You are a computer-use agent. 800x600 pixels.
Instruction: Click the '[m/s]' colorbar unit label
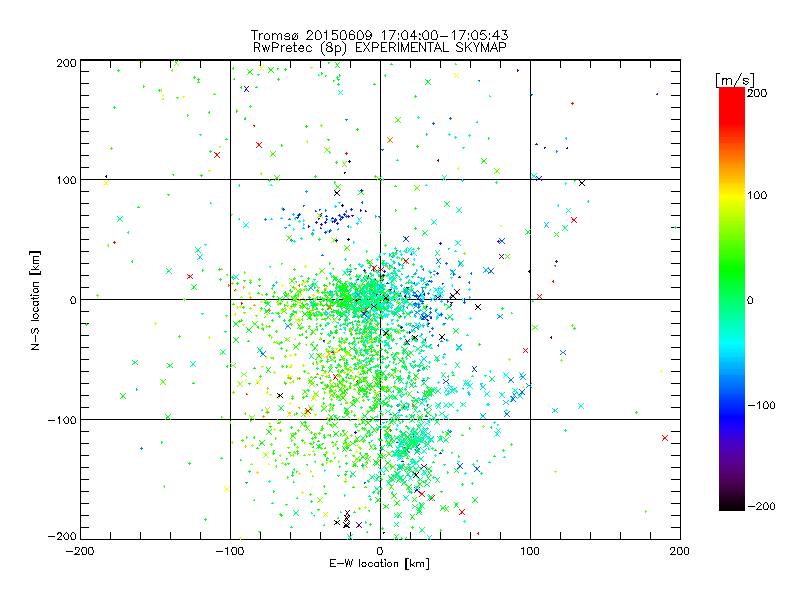735,80
